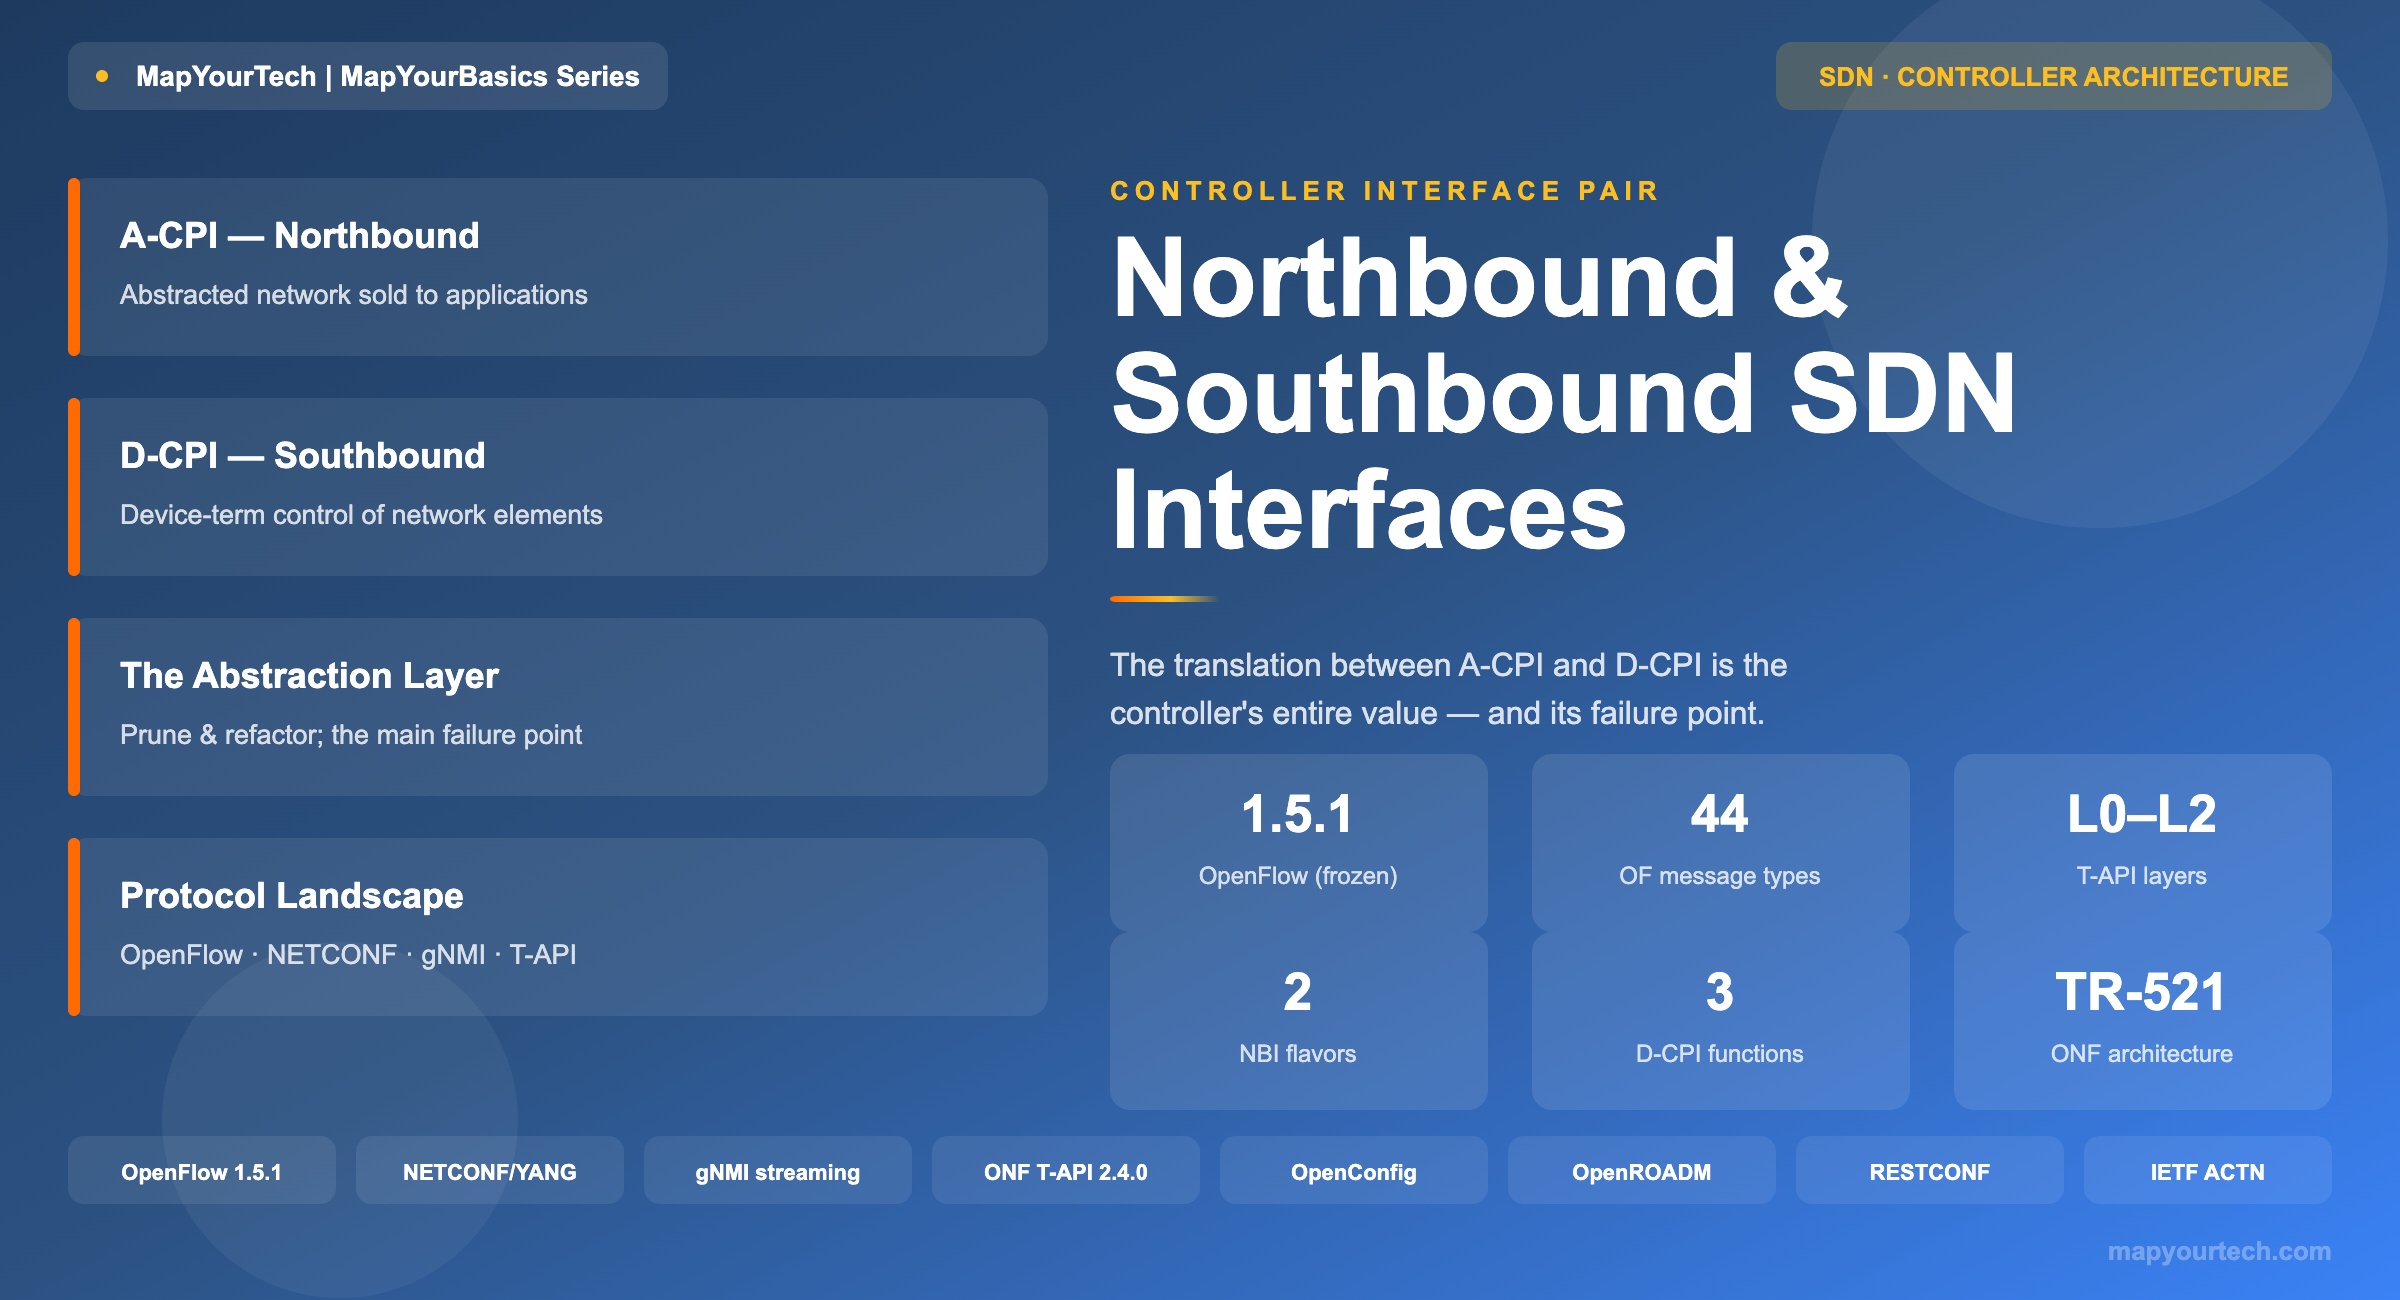
Task: Click the OpenFlow 1.5.1 chip
Action: pos(202,1171)
